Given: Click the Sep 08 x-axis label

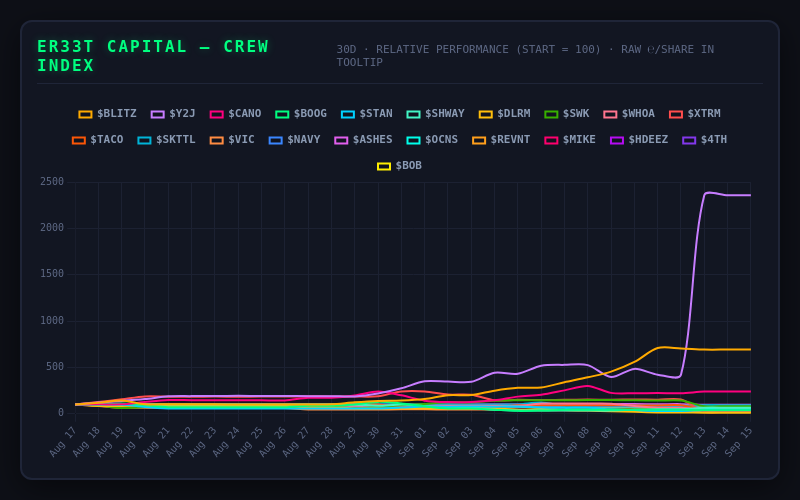Looking at the screenshot, I should tap(576, 442).
